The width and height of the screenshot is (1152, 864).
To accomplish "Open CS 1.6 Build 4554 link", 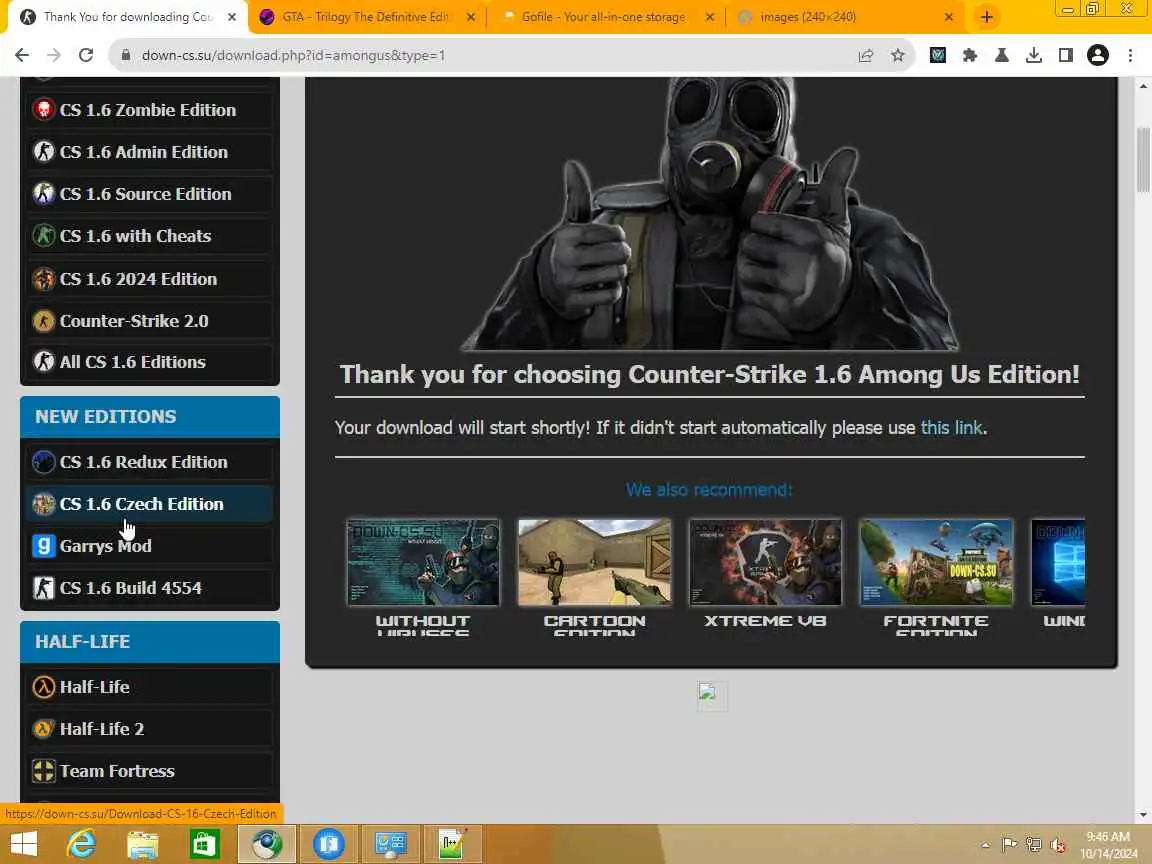I will [x=149, y=588].
